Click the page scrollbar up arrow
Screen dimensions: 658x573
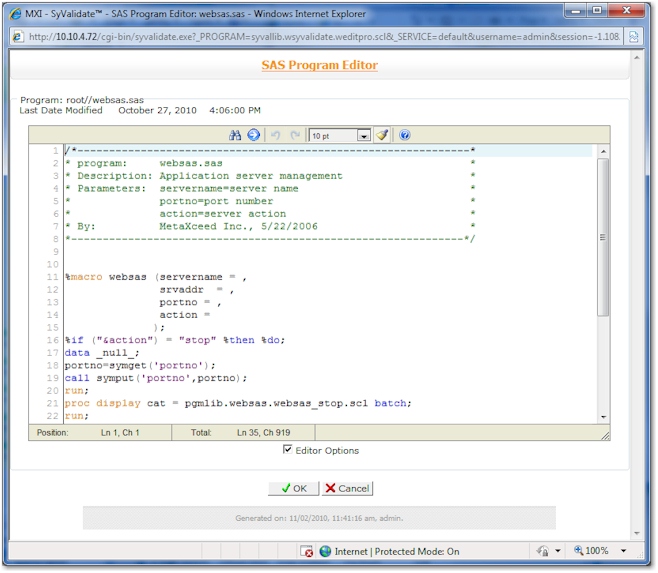637,58
